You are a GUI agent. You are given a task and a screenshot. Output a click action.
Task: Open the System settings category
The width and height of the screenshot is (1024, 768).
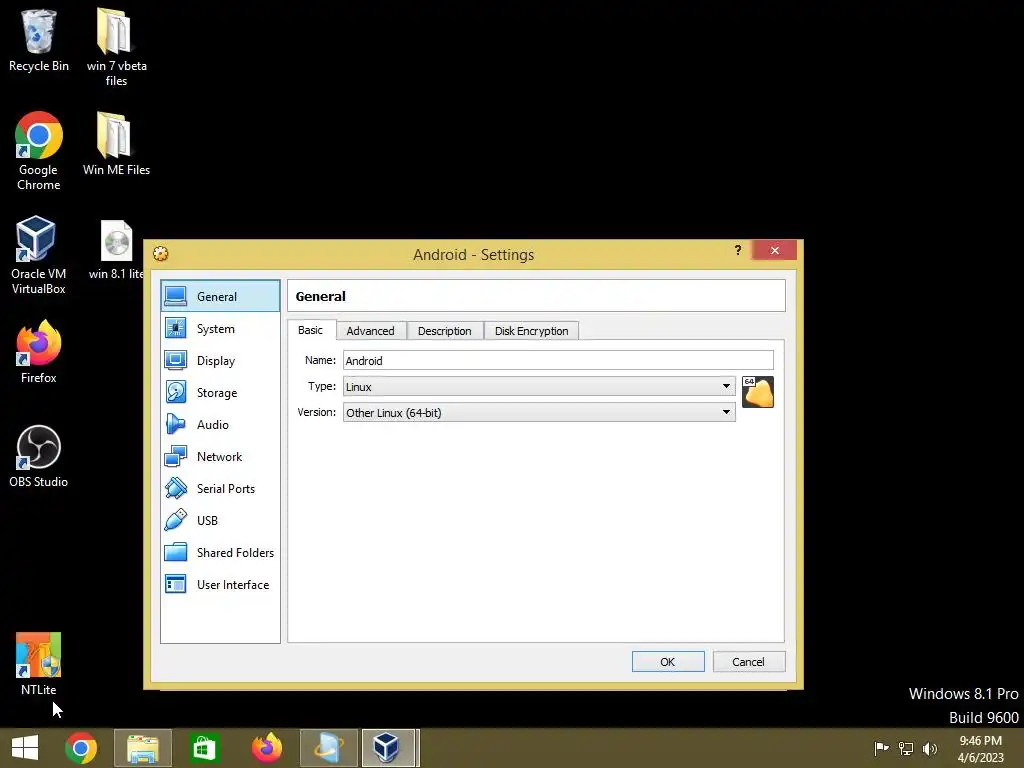[x=220, y=328]
